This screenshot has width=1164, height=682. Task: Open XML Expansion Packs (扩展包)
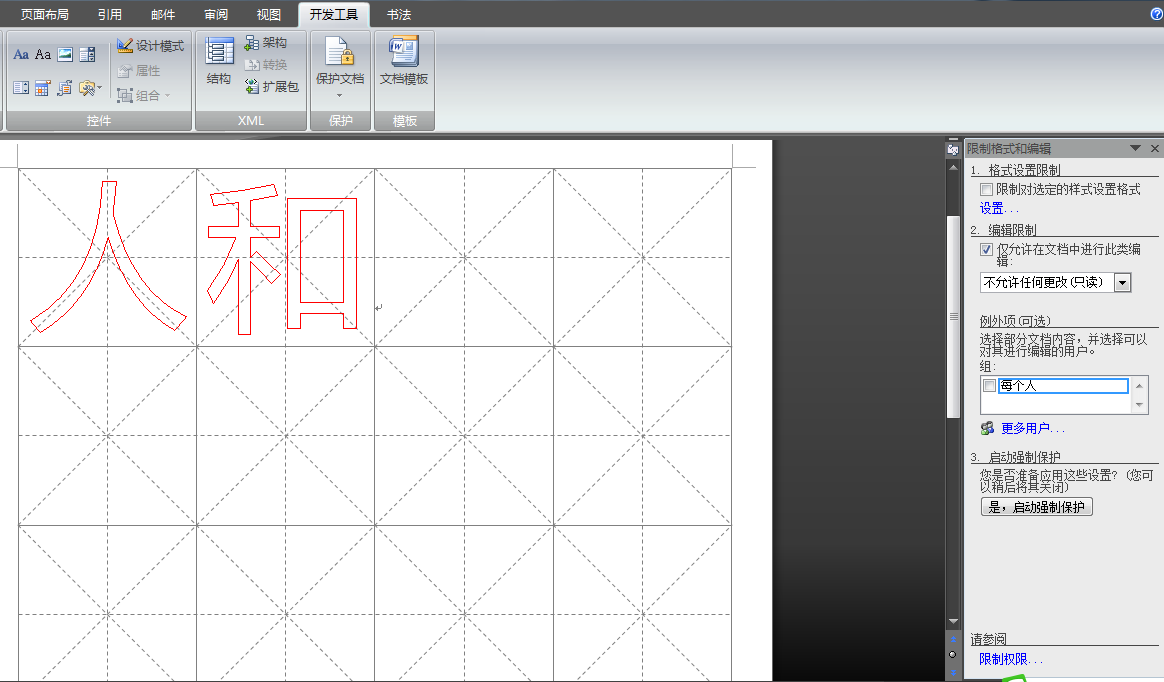click(x=271, y=87)
